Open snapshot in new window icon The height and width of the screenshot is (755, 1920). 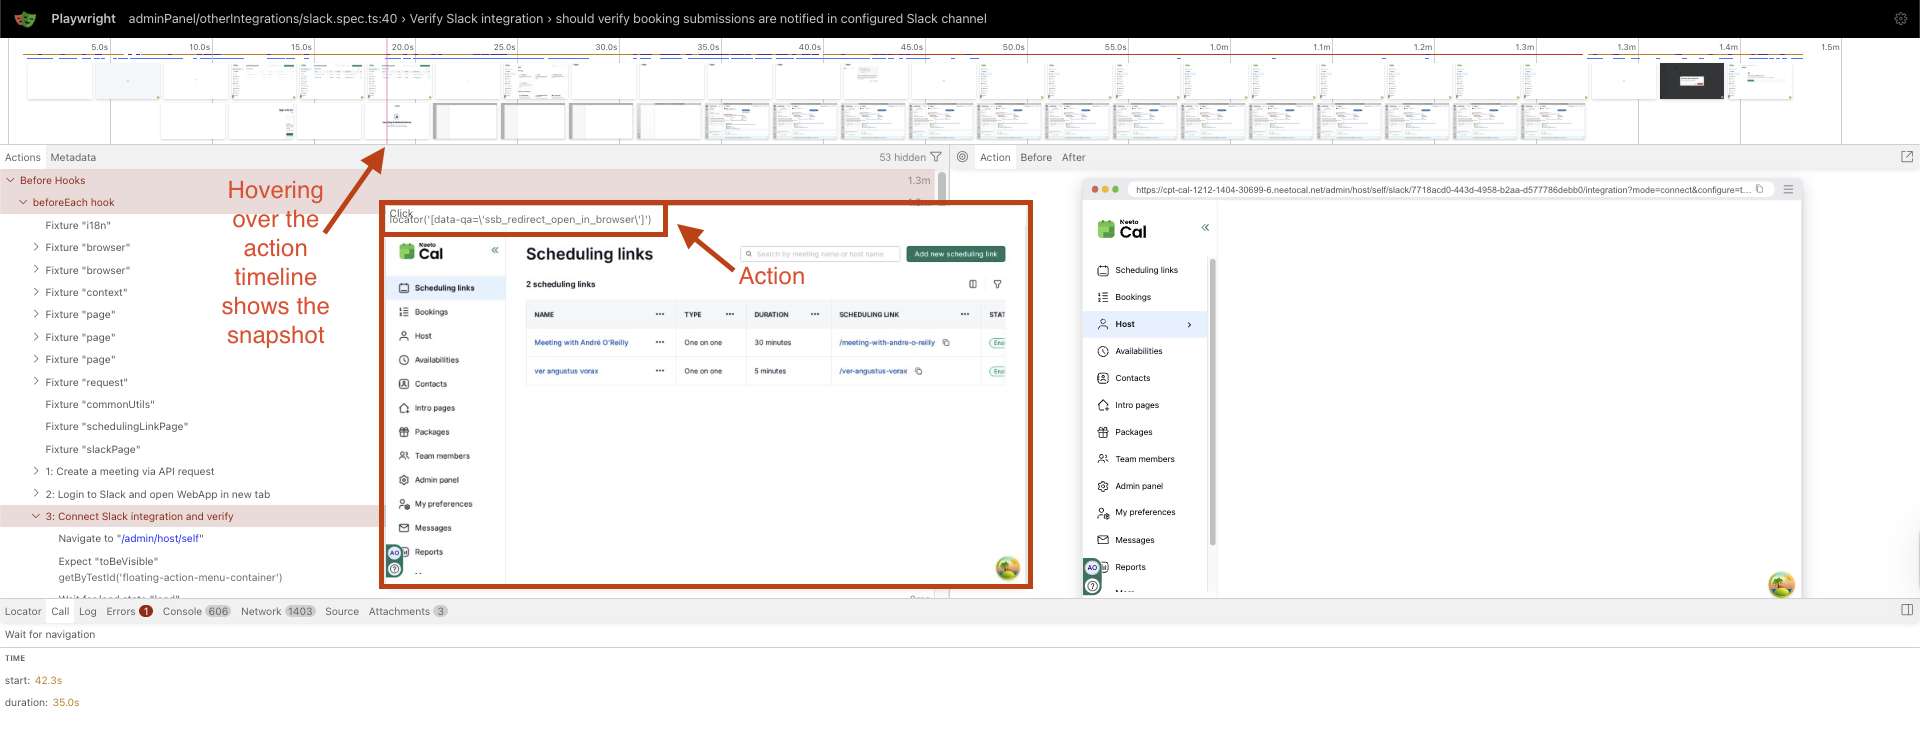(x=1906, y=157)
